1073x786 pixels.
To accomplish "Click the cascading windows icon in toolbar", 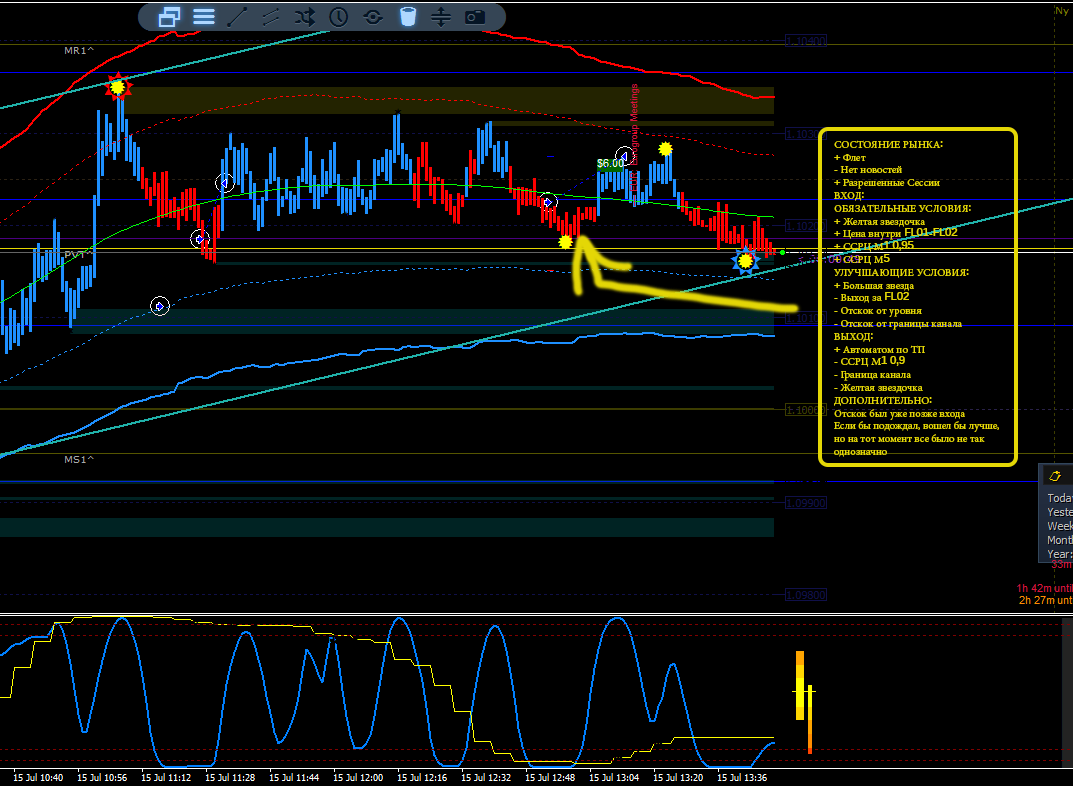I will (x=169, y=17).
